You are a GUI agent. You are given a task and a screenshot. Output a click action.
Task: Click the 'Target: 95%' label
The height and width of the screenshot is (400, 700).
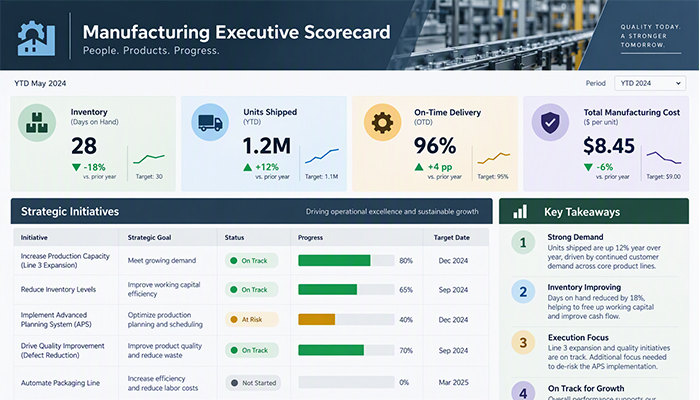pos(493,177)
